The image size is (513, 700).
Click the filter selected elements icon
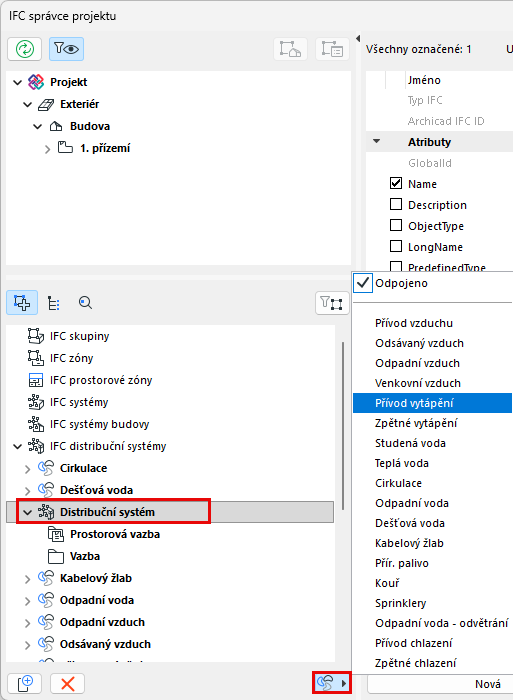(332, 303)
